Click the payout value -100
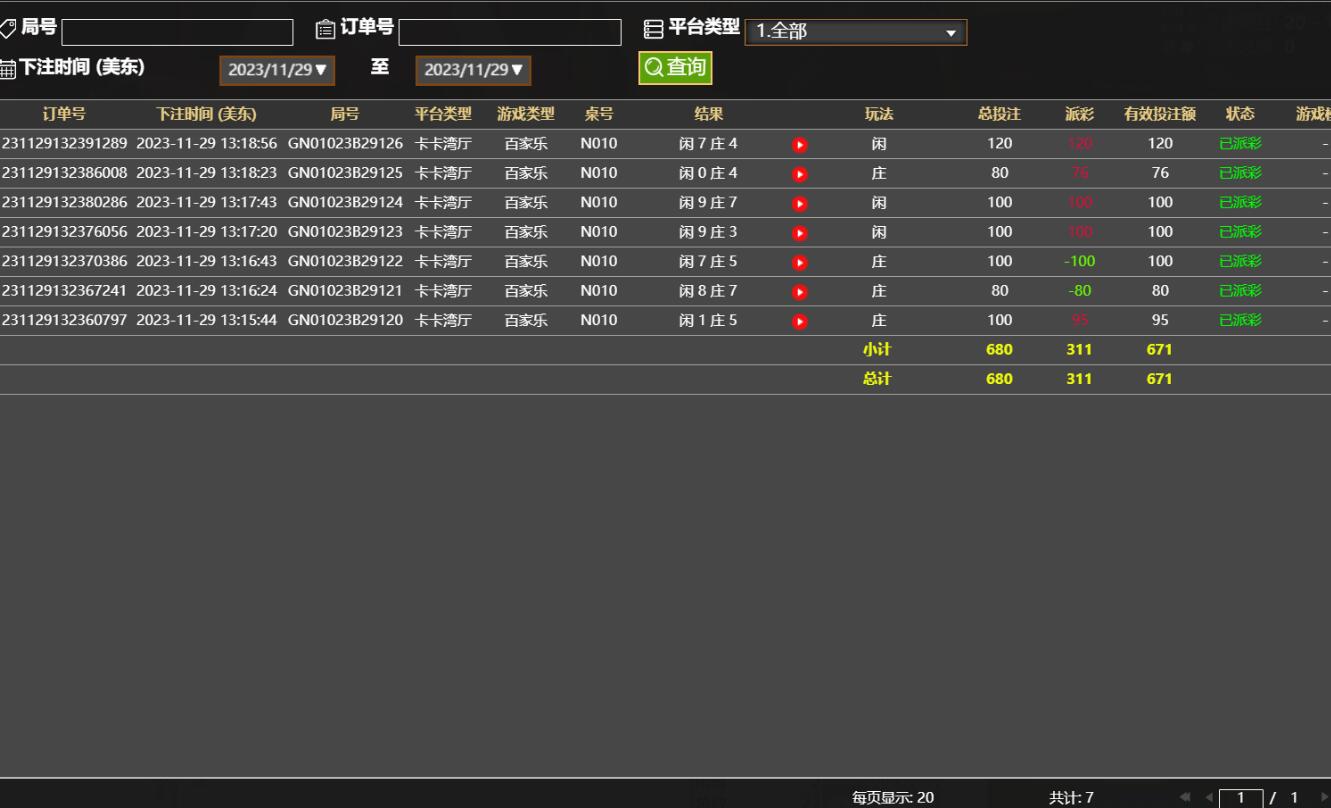Viewport: 1331px width, 808px height. (1079, 262)
